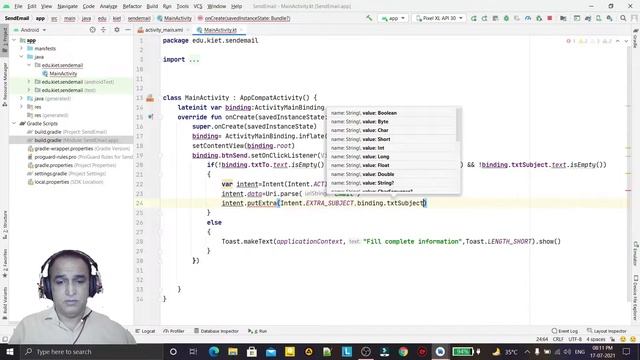Click the gutter icon next to class MainActivity
This screenshot has width=640, height=360.
coord(150,98)
